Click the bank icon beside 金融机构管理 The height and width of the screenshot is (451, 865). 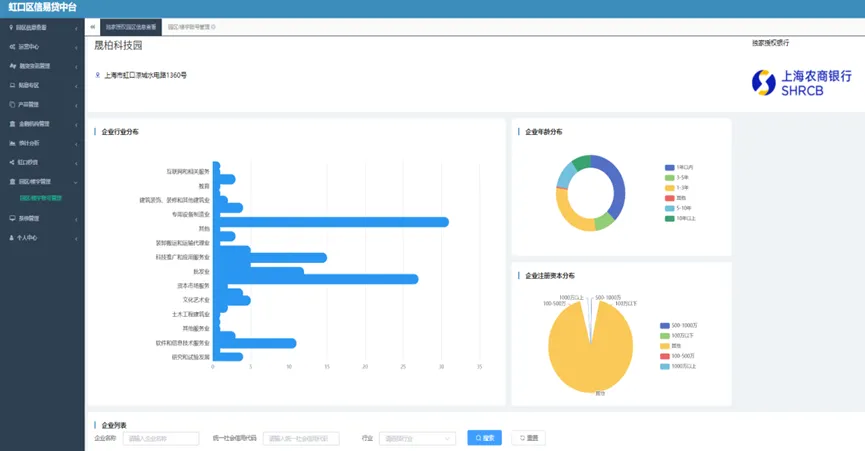(x=12, y=124)
